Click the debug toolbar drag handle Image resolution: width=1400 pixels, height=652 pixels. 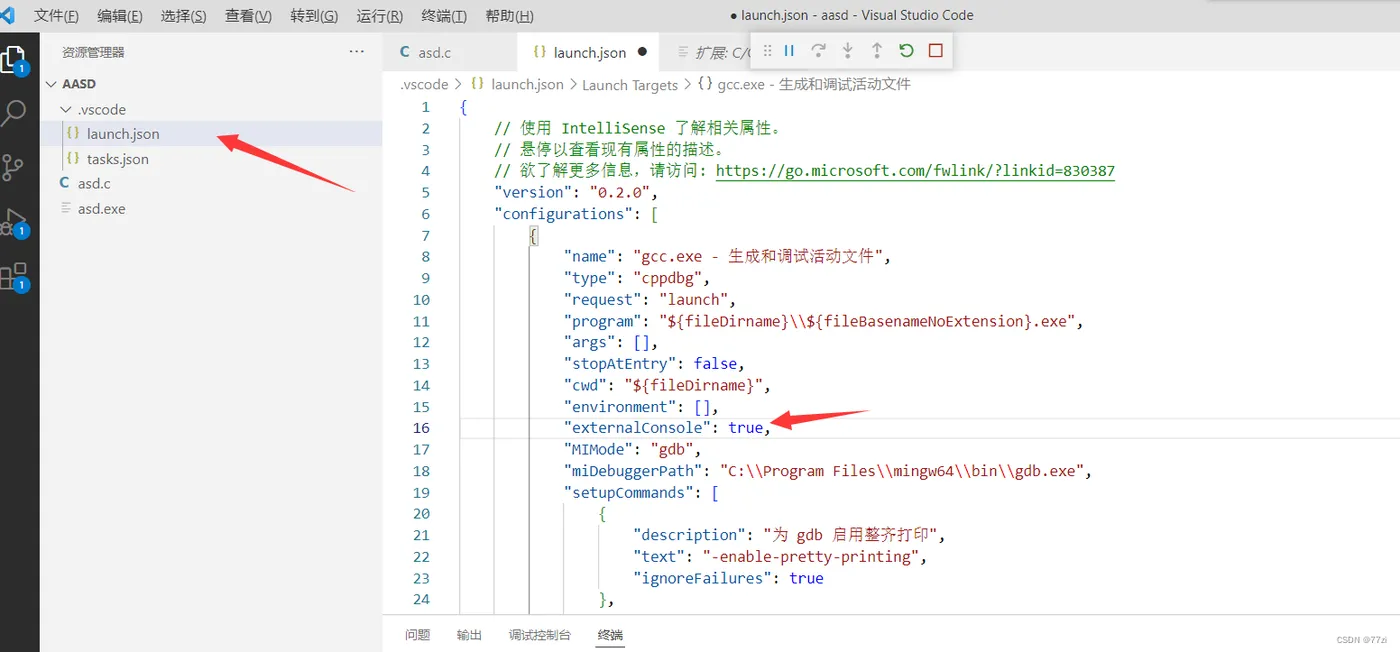pos(767,51)
